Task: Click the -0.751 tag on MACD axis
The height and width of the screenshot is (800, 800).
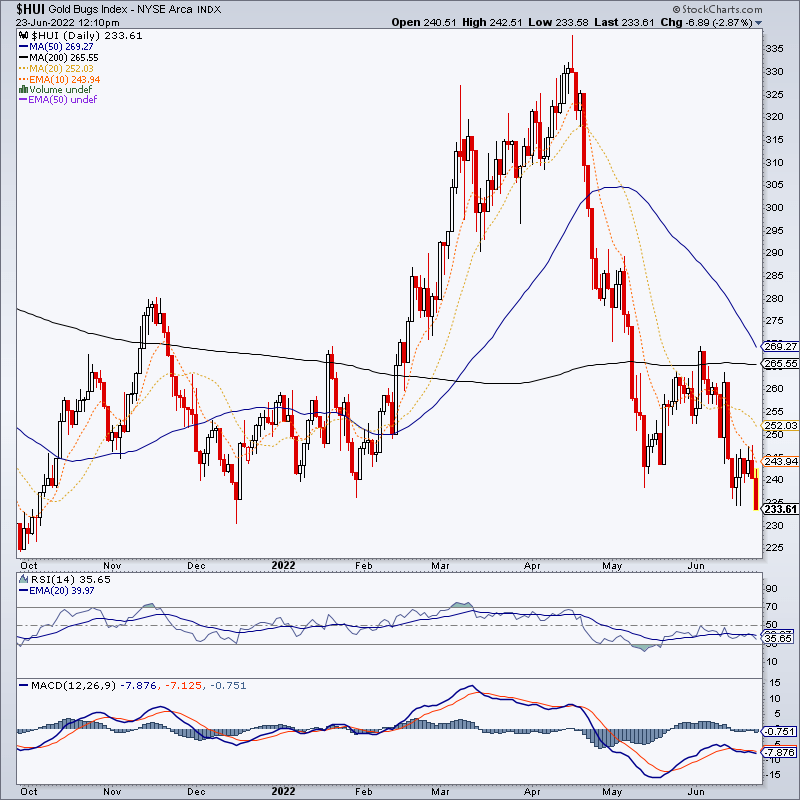Action: pos(779,732)
